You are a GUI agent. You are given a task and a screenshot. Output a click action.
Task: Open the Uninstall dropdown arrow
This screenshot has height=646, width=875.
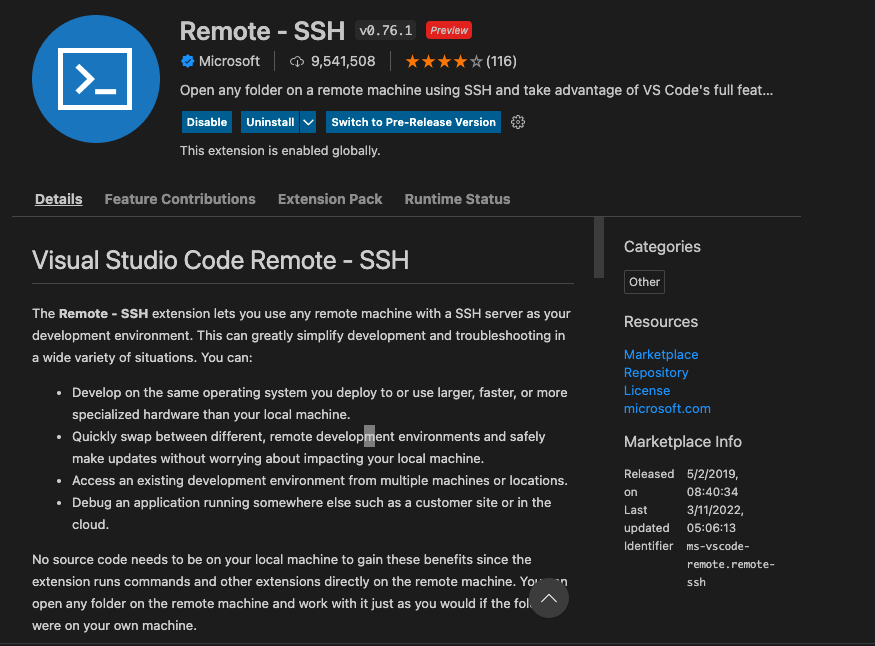(307, 122)
